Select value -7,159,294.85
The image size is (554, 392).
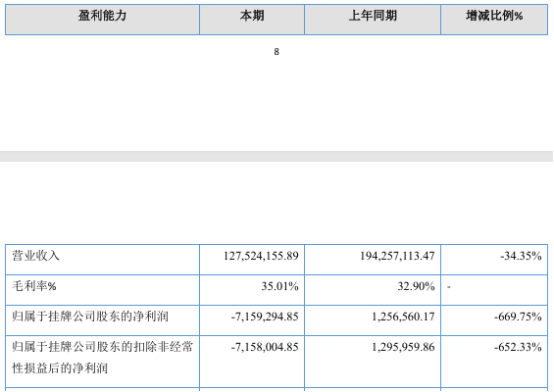click(x=265, y=316)
